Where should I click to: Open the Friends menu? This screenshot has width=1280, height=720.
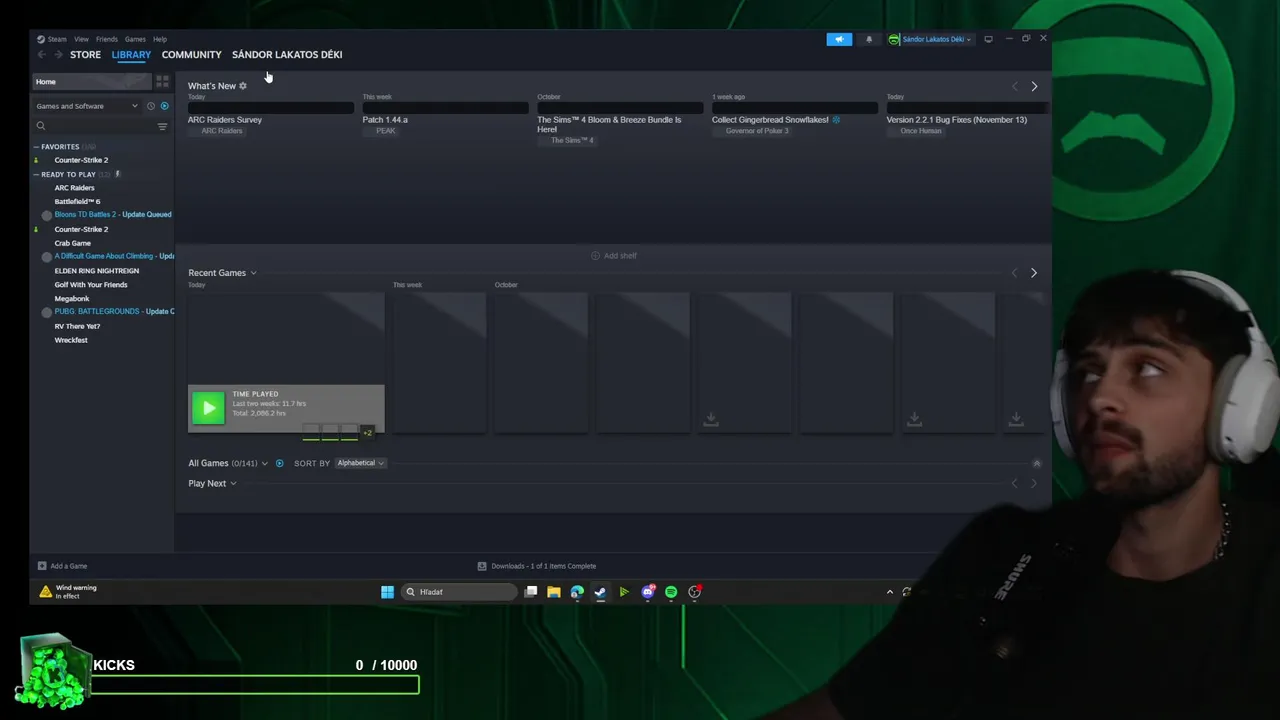[107, 39]
